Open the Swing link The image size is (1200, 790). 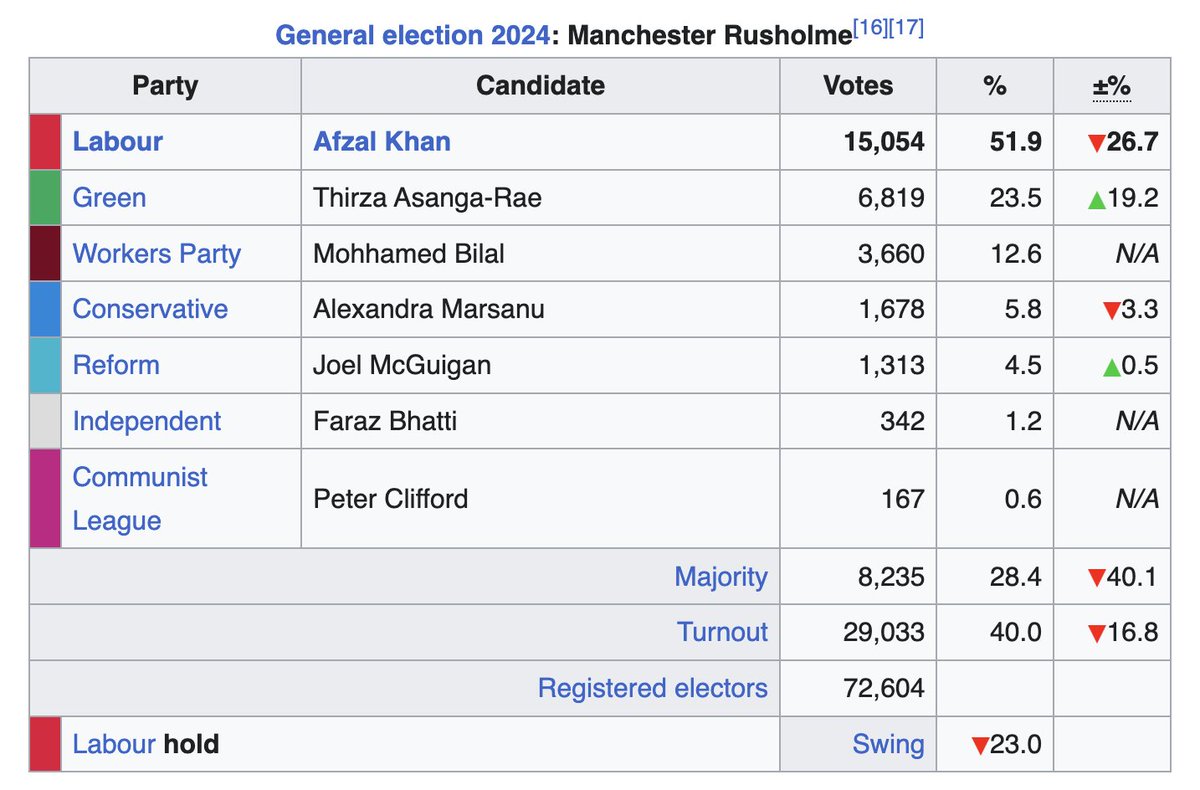(x=888, y=744)
